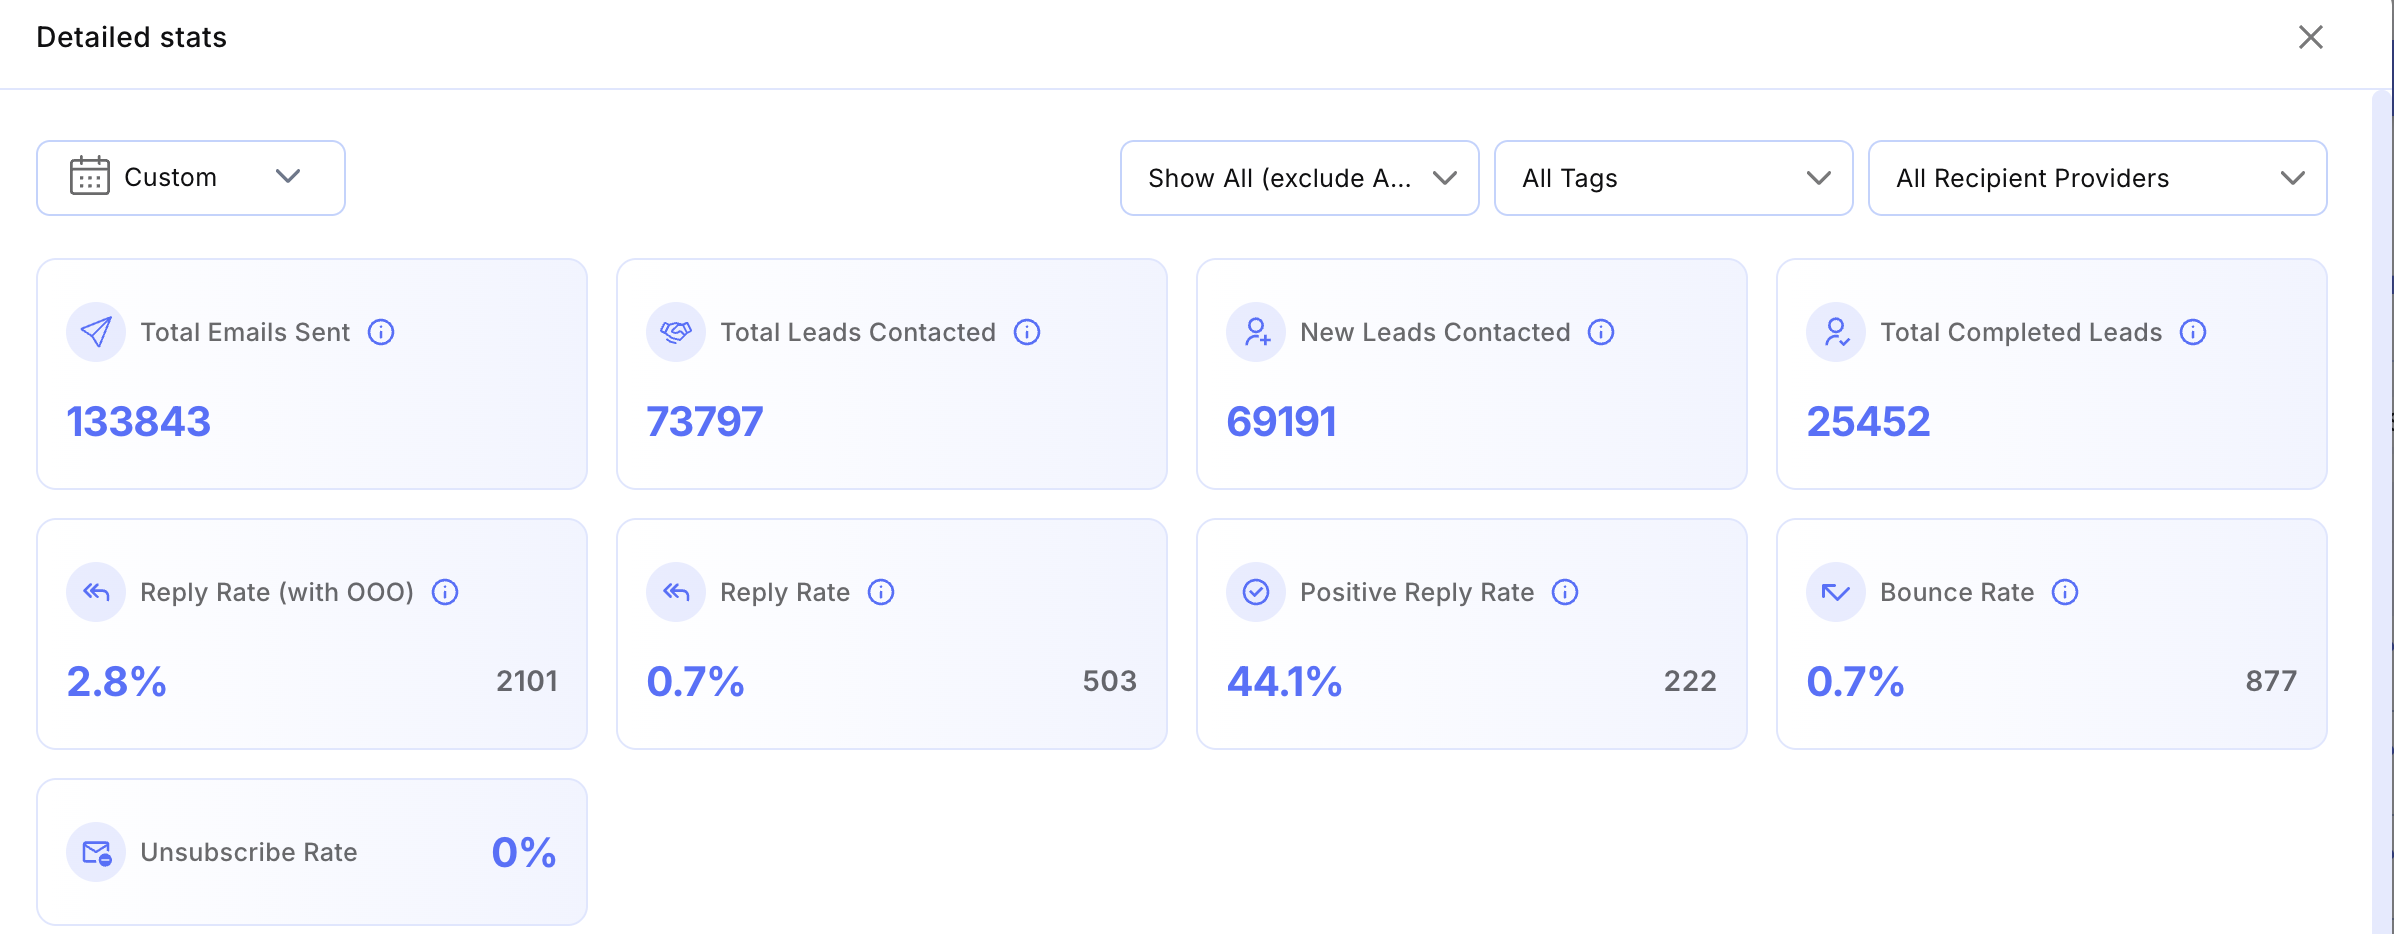Click info icon next to New Leads Contacted

[1601, 332]
